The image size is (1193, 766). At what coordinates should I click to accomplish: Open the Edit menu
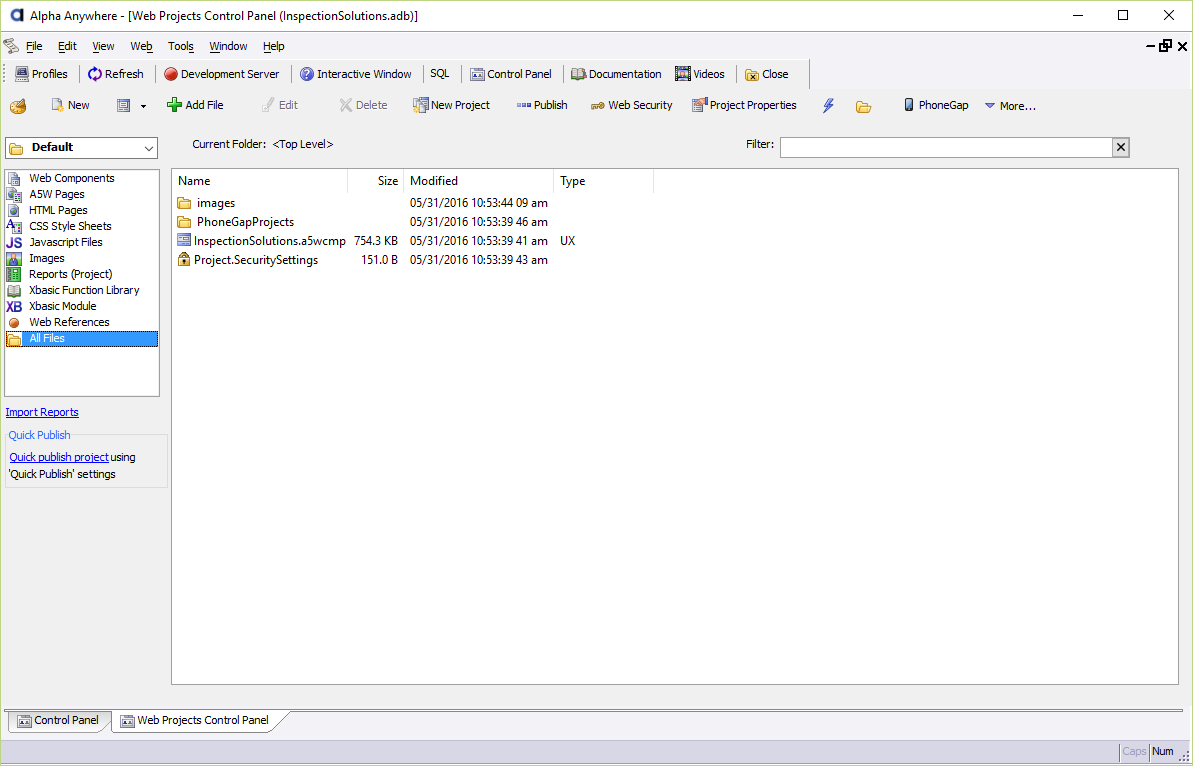68,46
